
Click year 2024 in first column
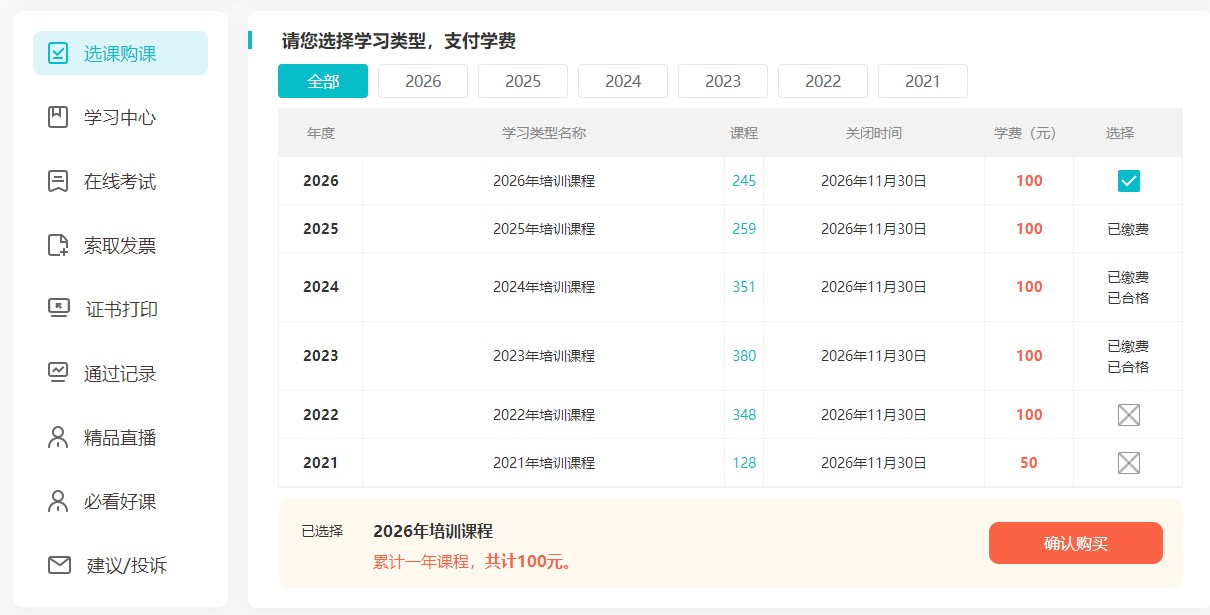(x=321, y=287)
